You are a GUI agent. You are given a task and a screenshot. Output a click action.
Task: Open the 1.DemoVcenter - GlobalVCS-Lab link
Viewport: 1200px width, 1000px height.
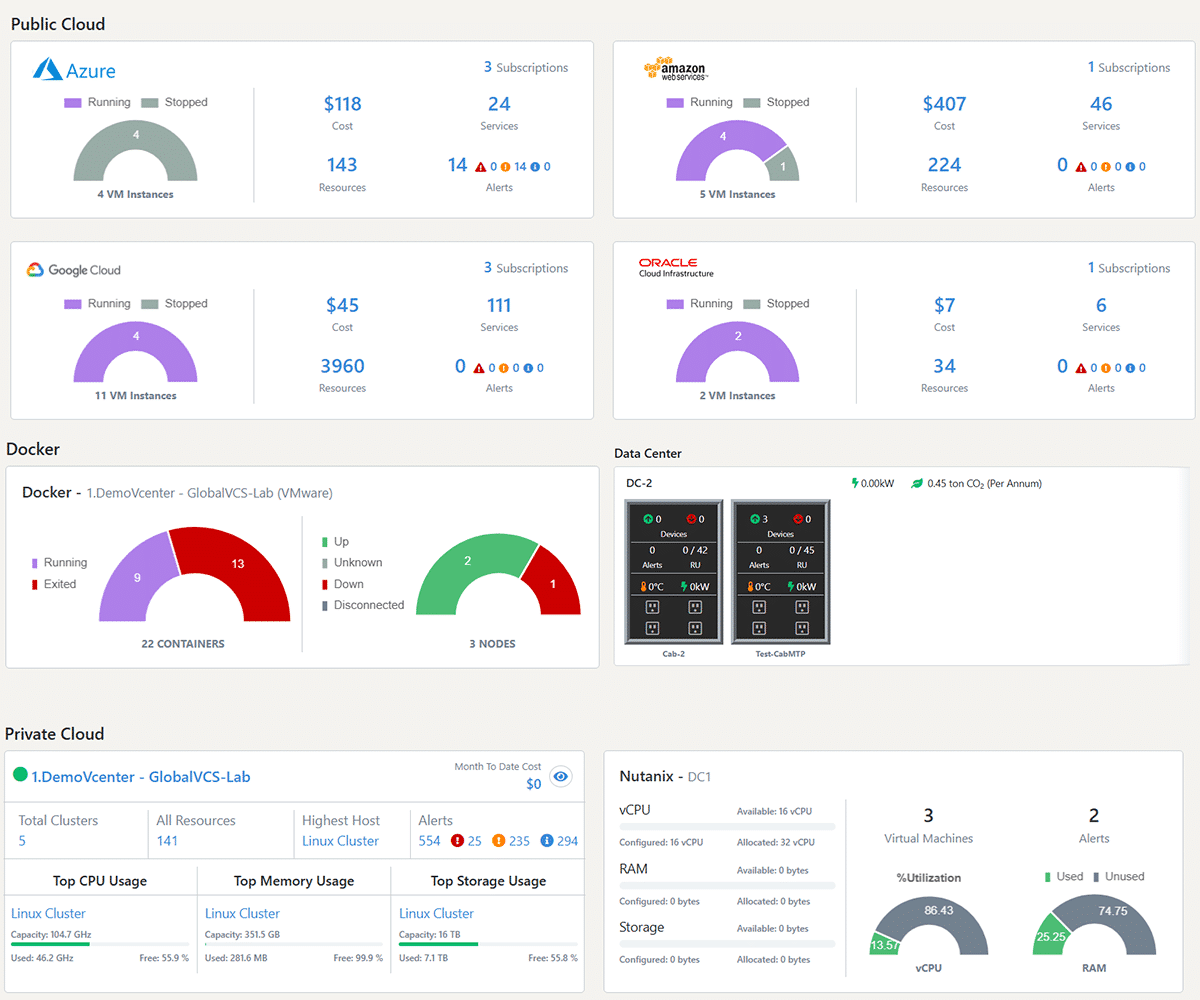coord(141,776)
